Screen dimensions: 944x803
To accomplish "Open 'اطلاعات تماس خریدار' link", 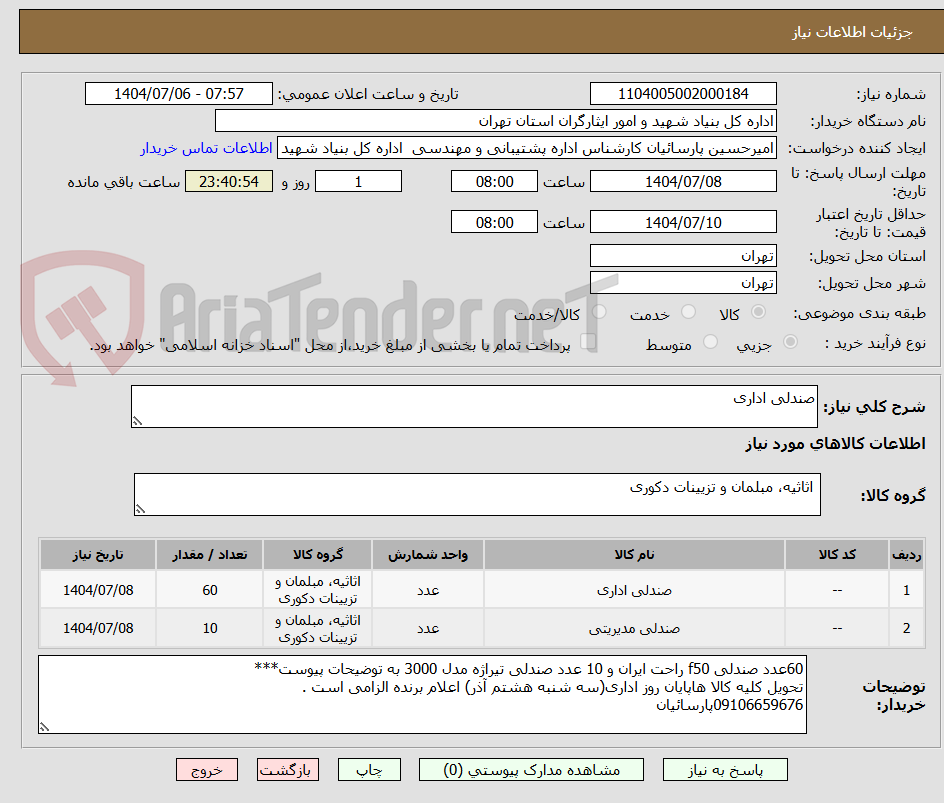I will tap(206, 148).
